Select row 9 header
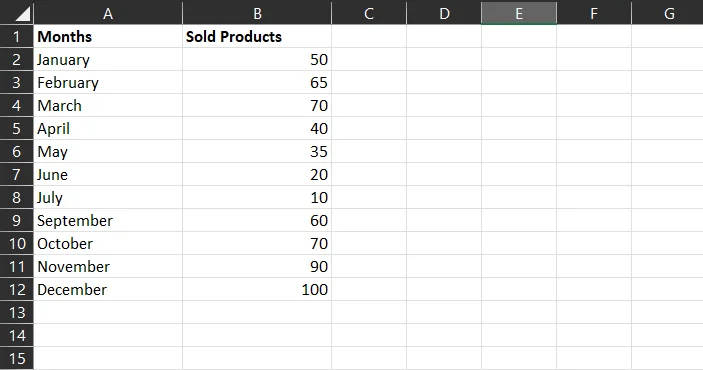This screenshot has height=370, width=703. pyautogui.click(x=17, y=220)
